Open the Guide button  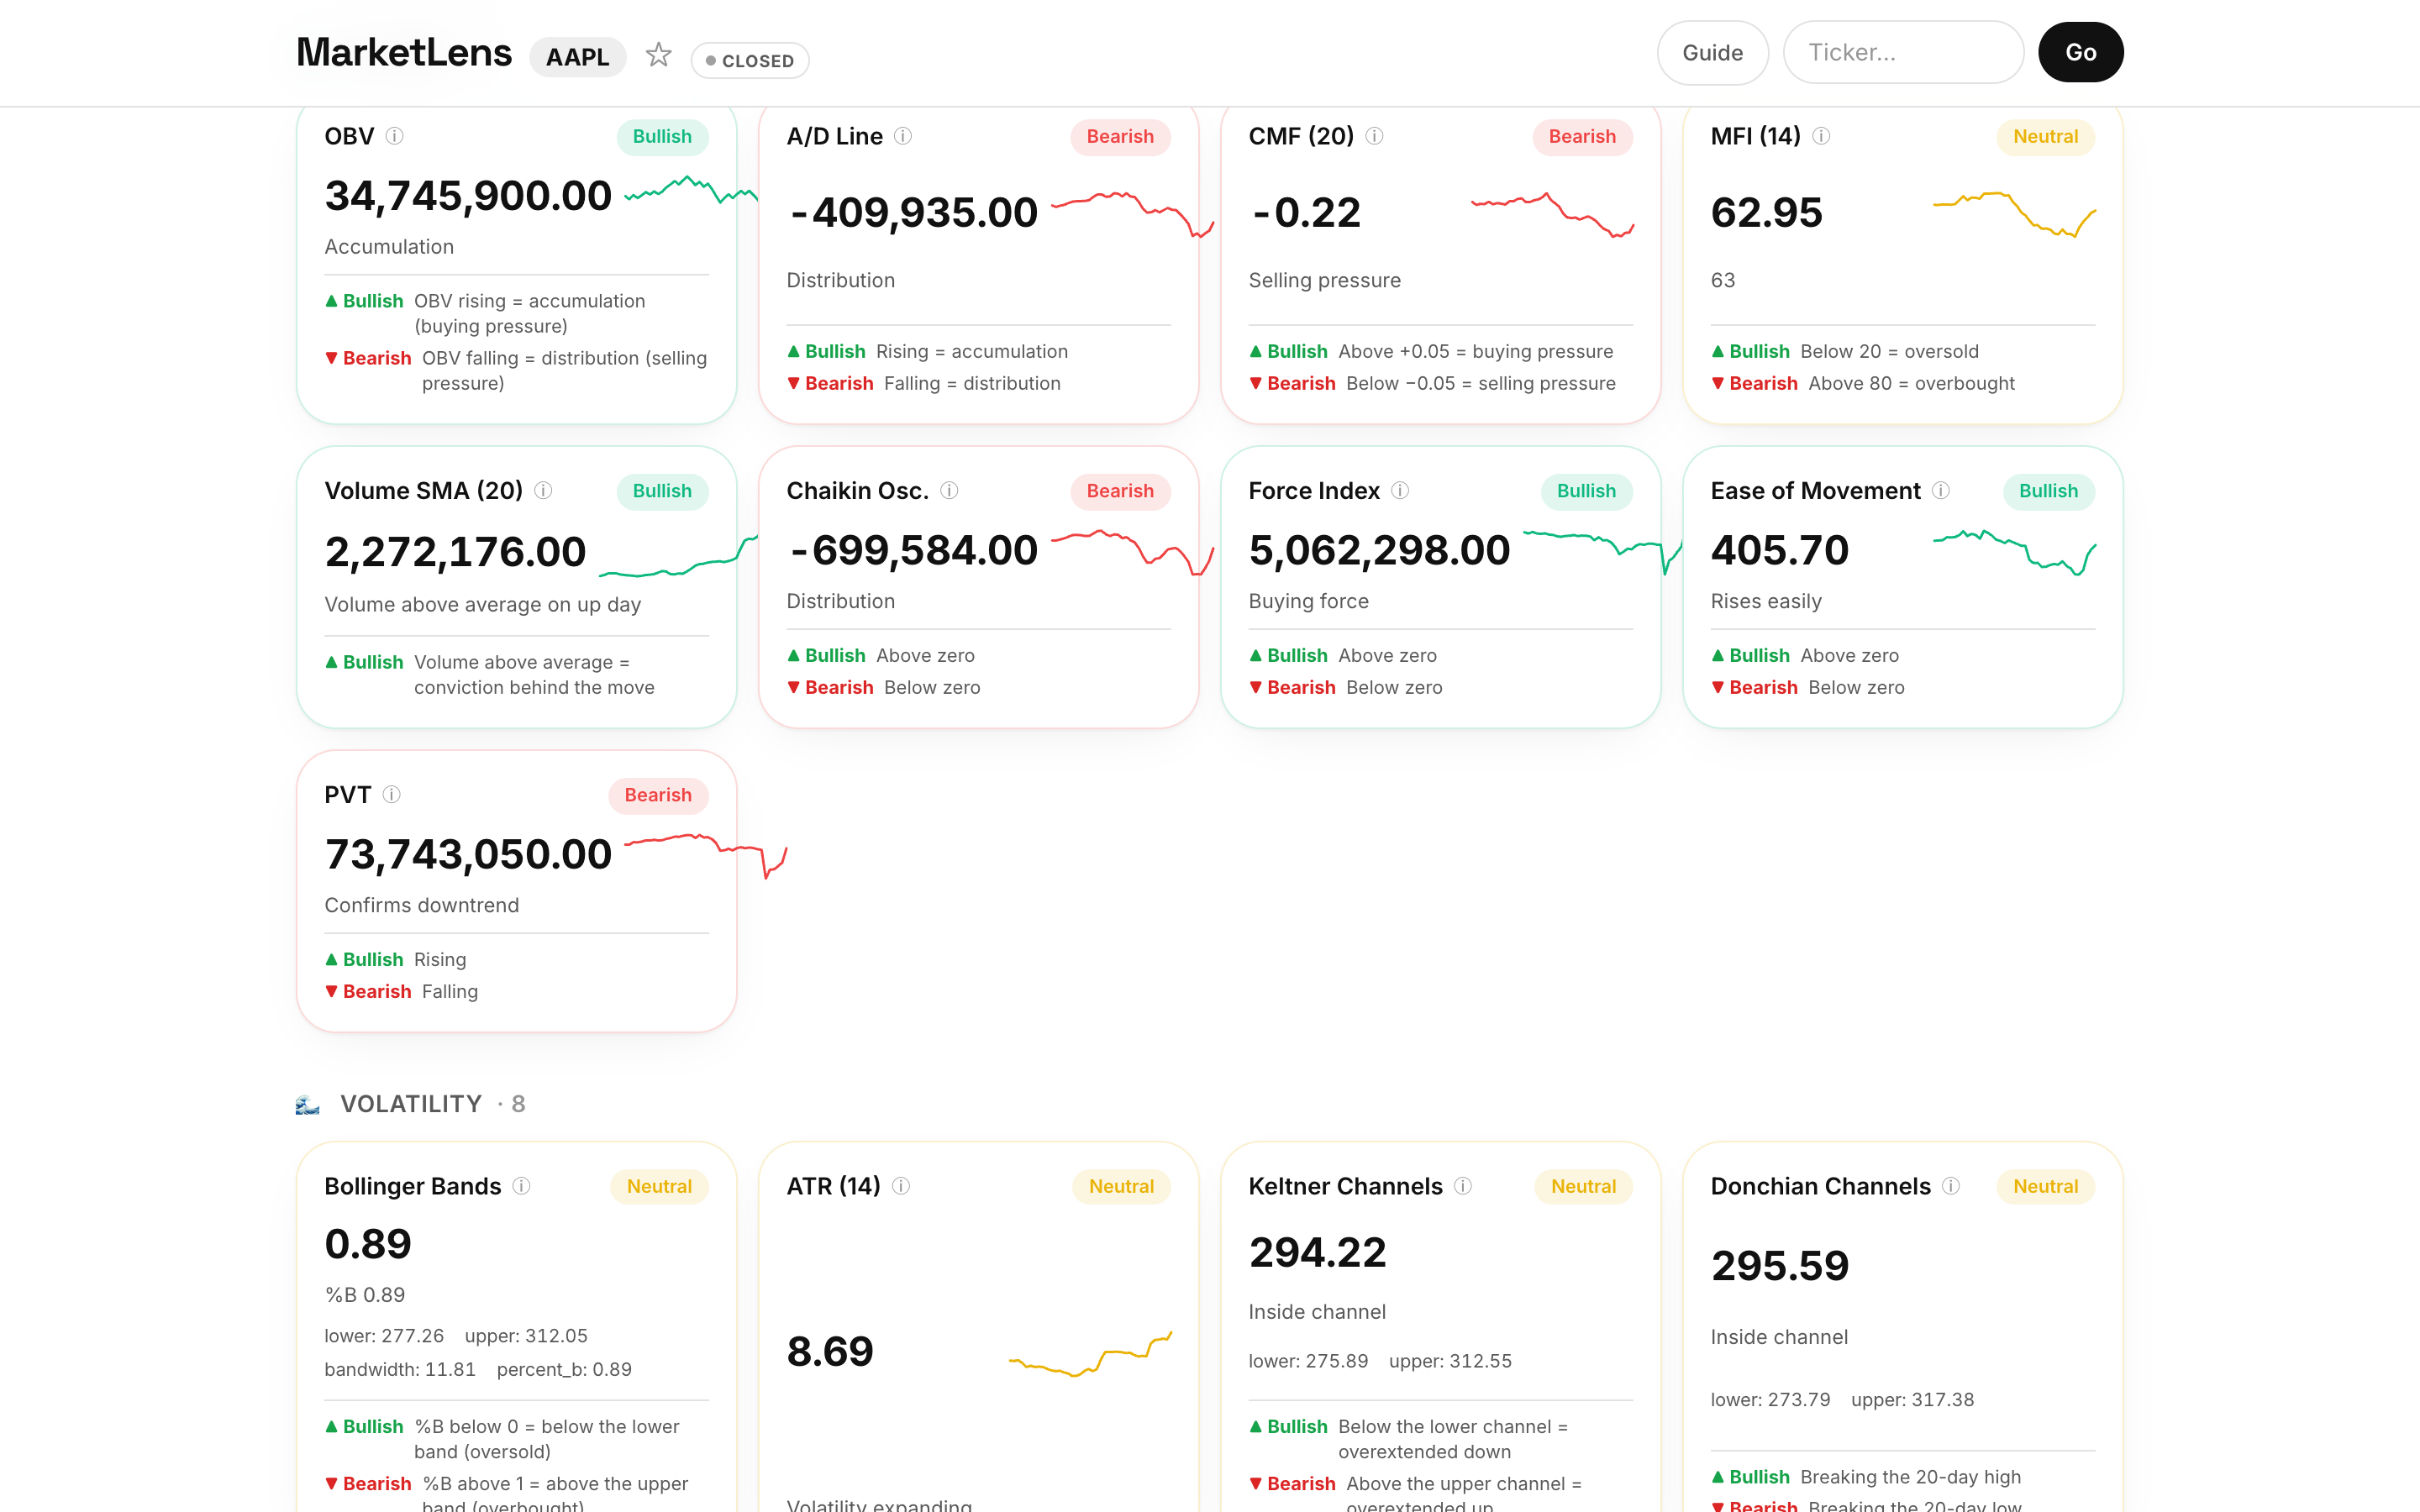(1712, 52)
